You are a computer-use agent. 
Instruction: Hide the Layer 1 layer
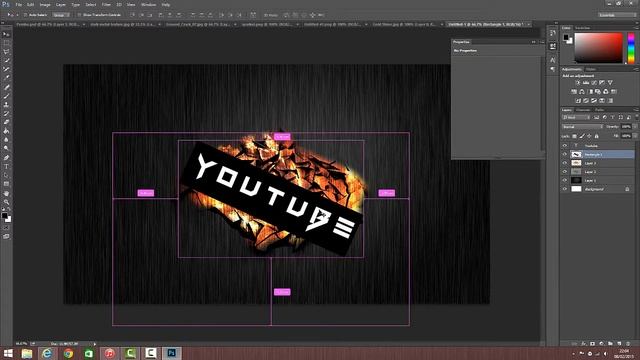coord(565,180)
